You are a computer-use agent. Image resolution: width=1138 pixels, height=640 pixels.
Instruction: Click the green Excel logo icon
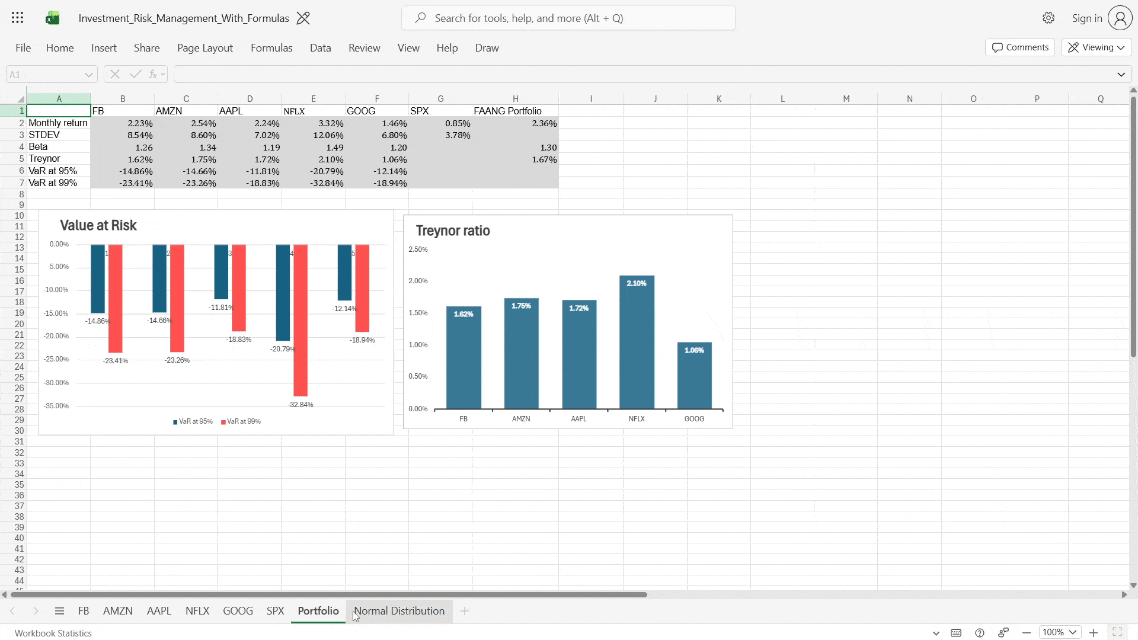pos(52,18)
